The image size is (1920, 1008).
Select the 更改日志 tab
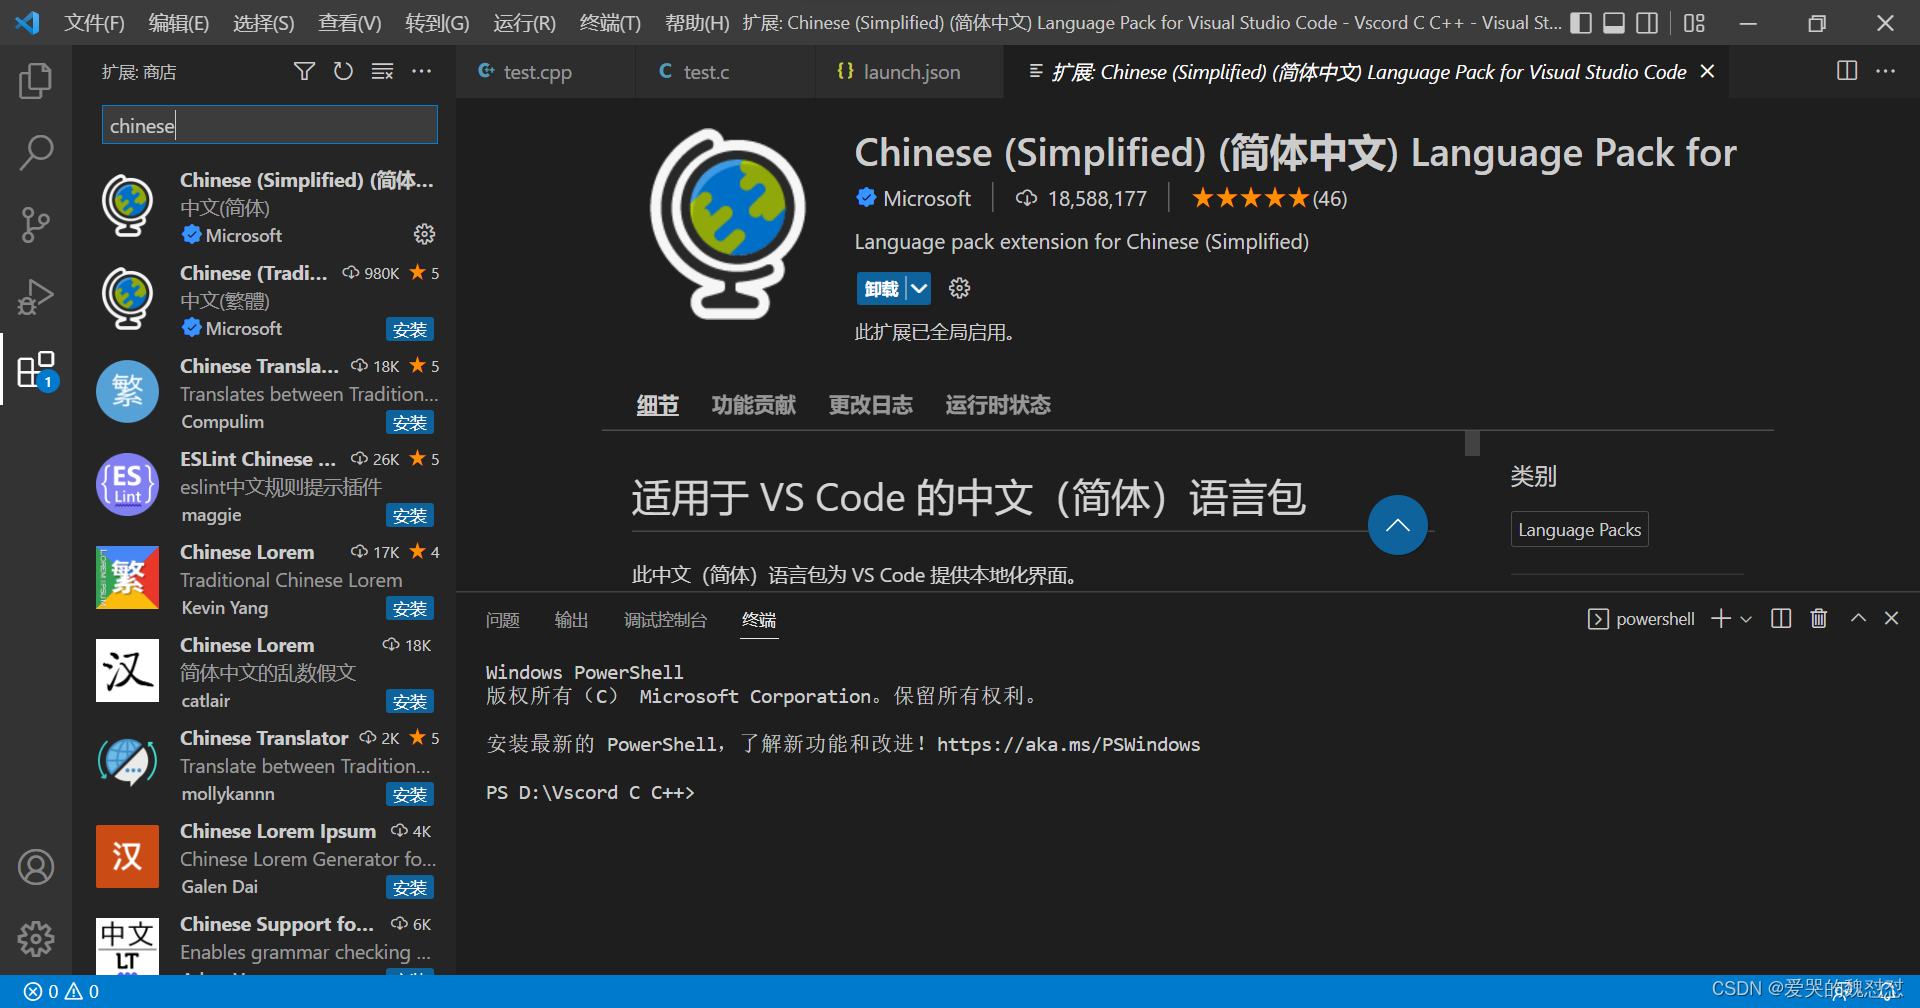click(x=871, y=405)
